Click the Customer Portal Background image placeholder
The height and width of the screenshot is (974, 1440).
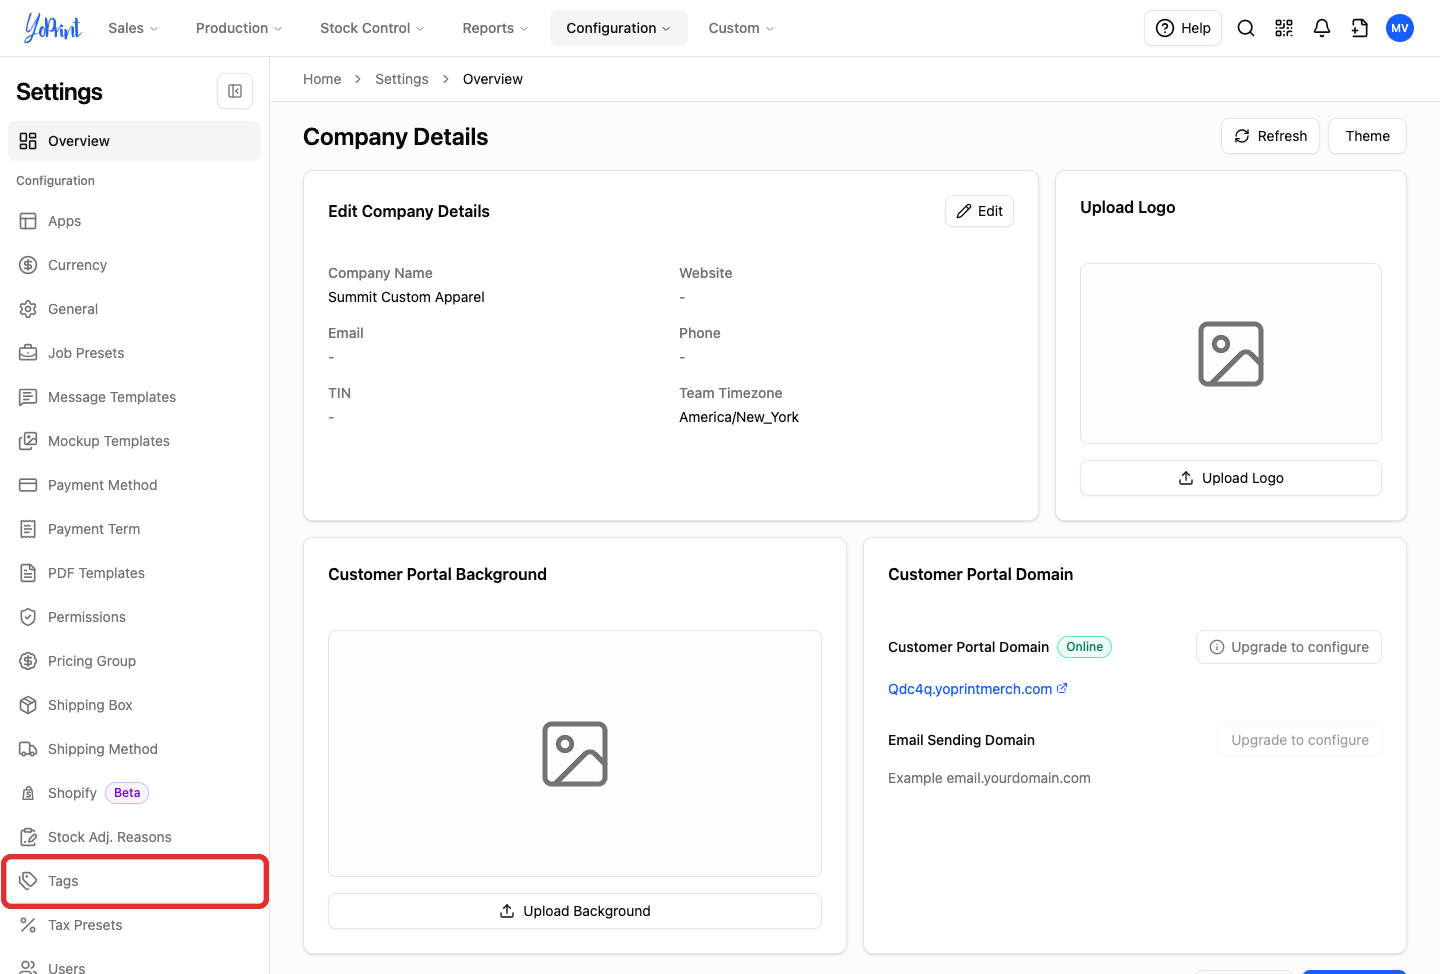[575, 754]
